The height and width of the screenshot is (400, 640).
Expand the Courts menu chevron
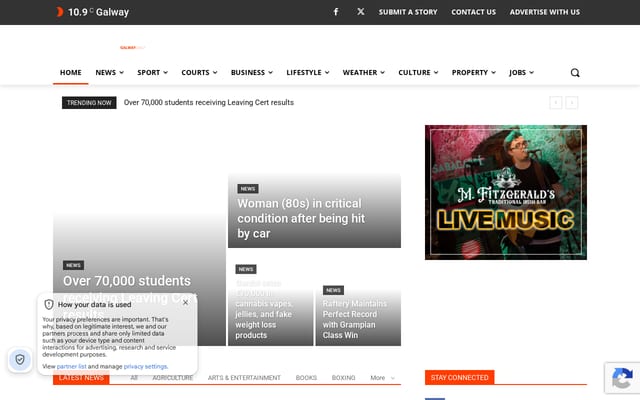(x=215, y=73)
